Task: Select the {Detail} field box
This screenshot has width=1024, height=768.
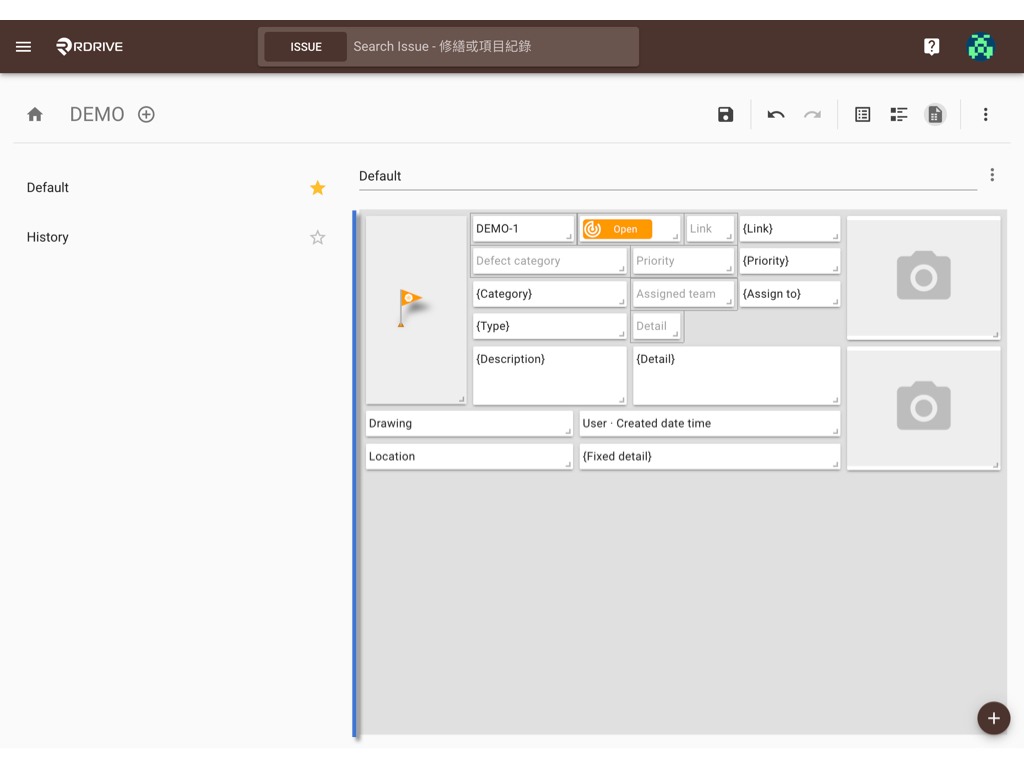Action: pos(736,376)
